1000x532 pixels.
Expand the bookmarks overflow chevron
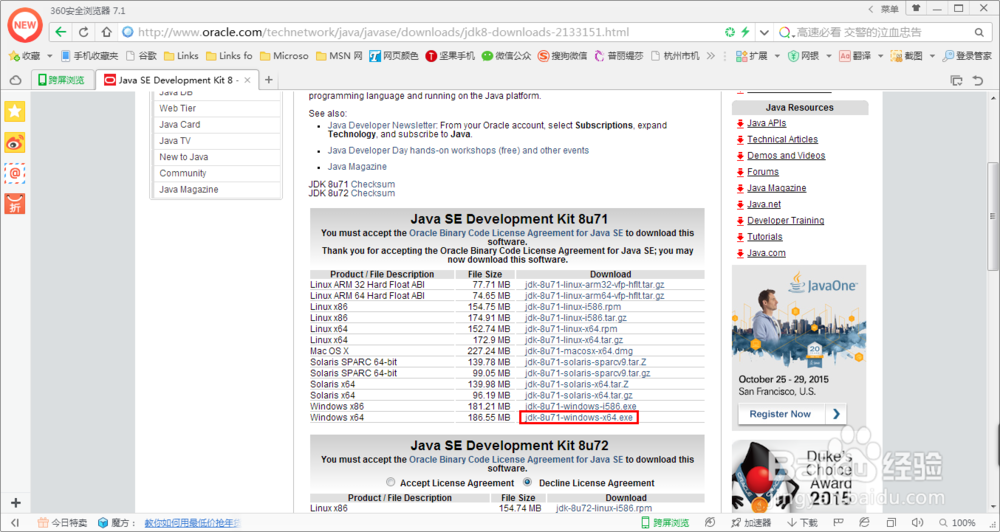710,56
